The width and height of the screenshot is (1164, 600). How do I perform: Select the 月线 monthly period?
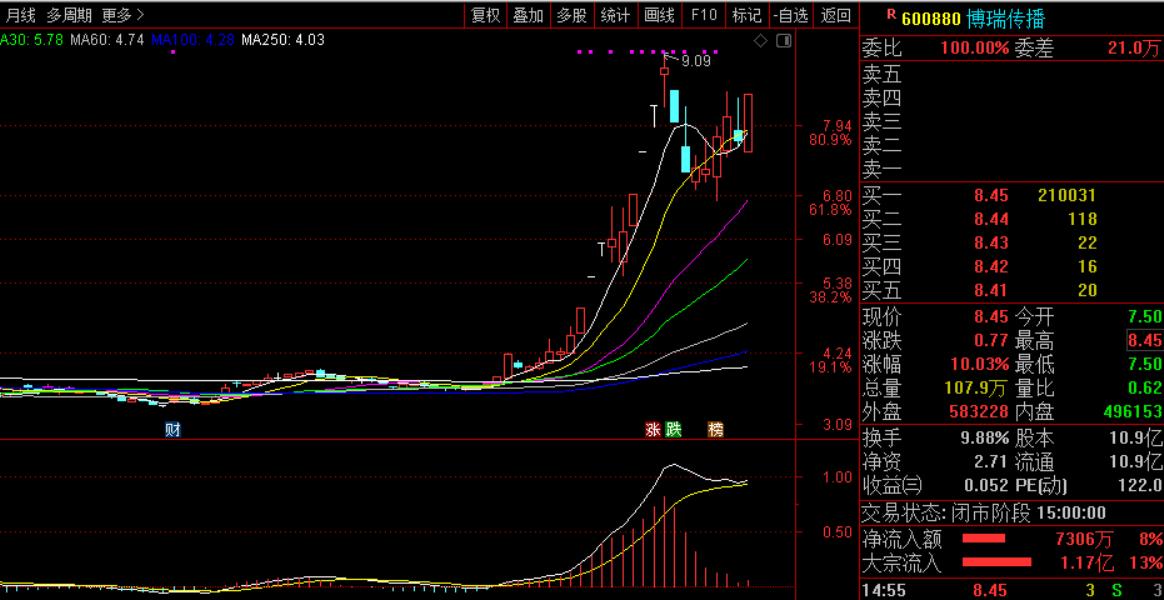click(x=20, y=15)
